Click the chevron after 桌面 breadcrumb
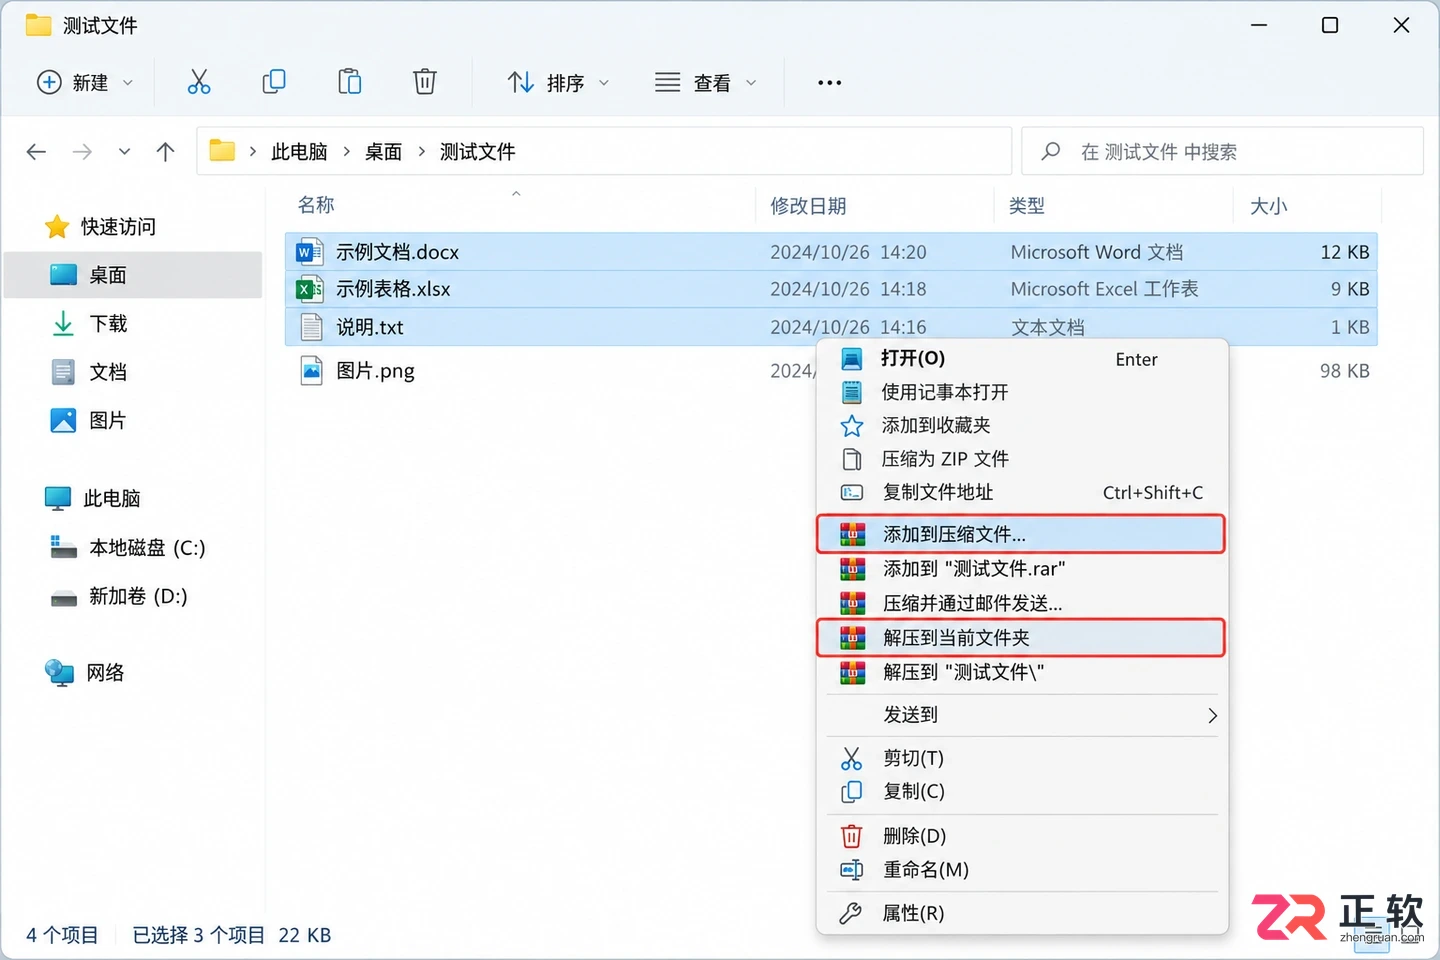The width and height of the screenshot is (1440, 960). coord(422,152)
